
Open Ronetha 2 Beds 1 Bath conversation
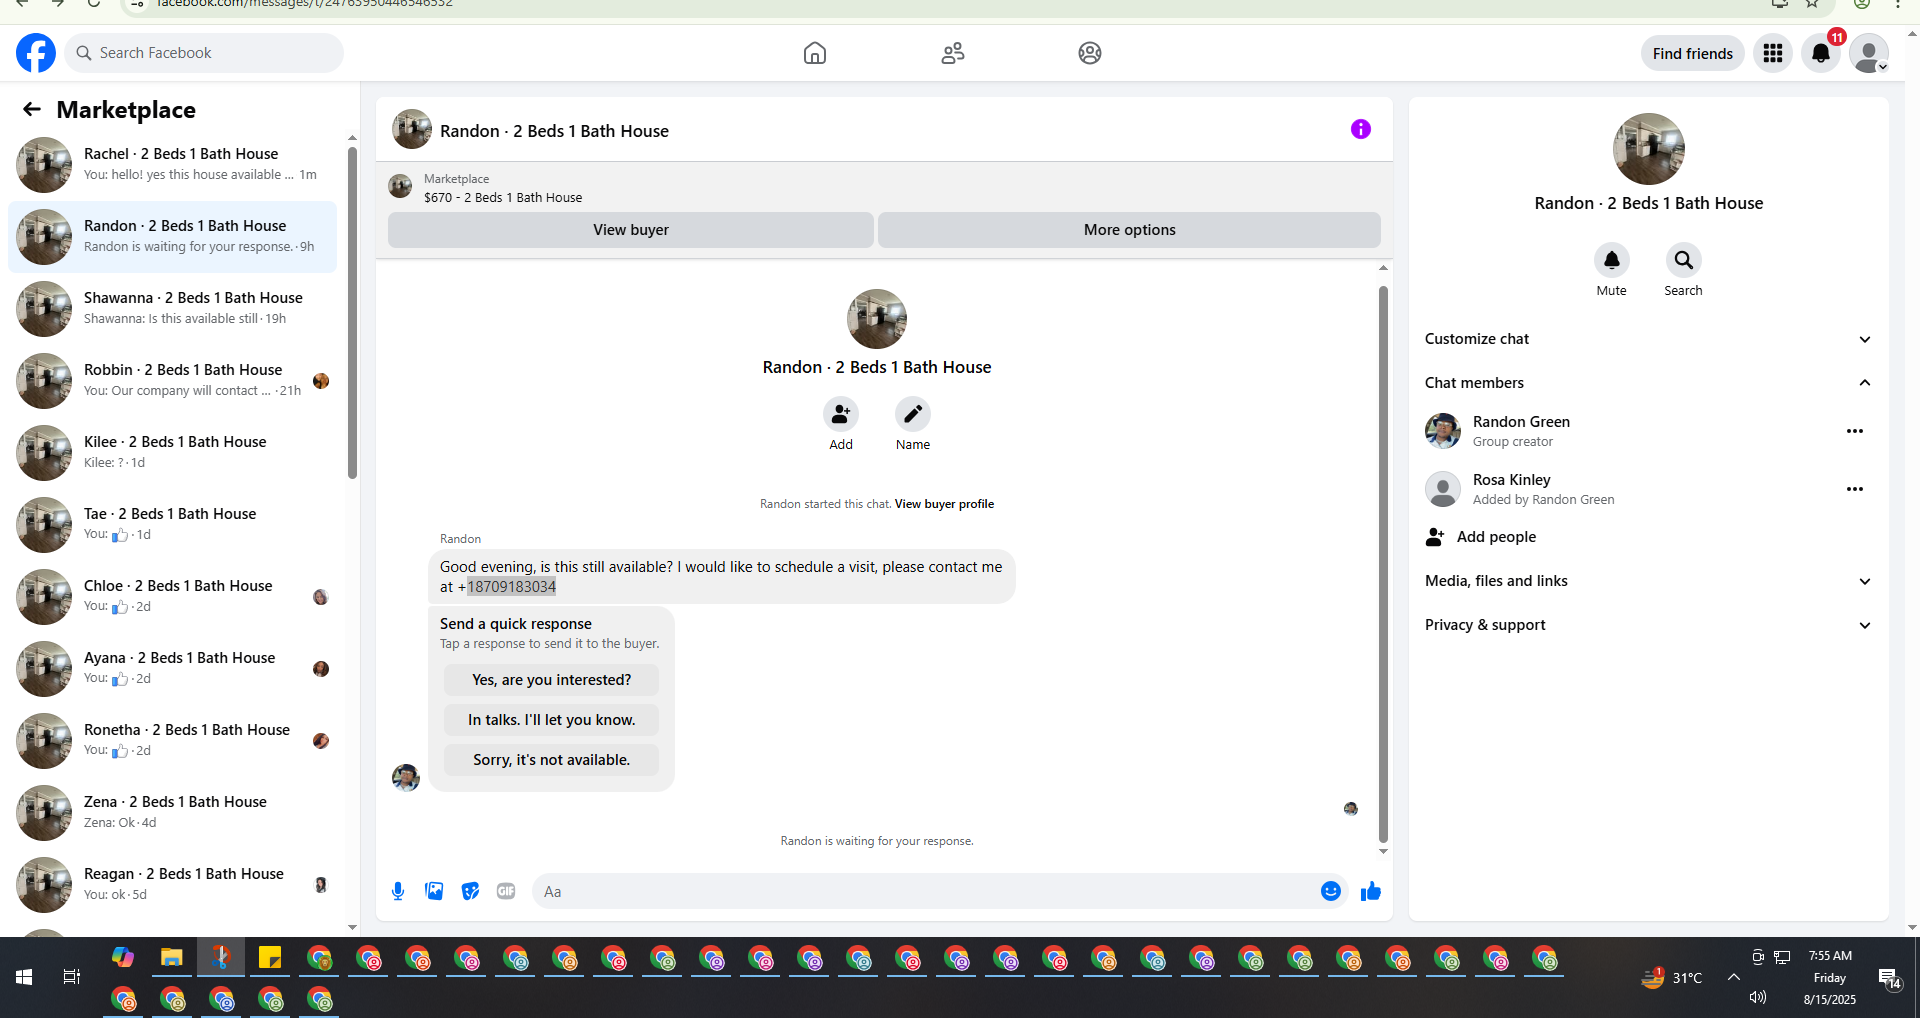point(172,741)
